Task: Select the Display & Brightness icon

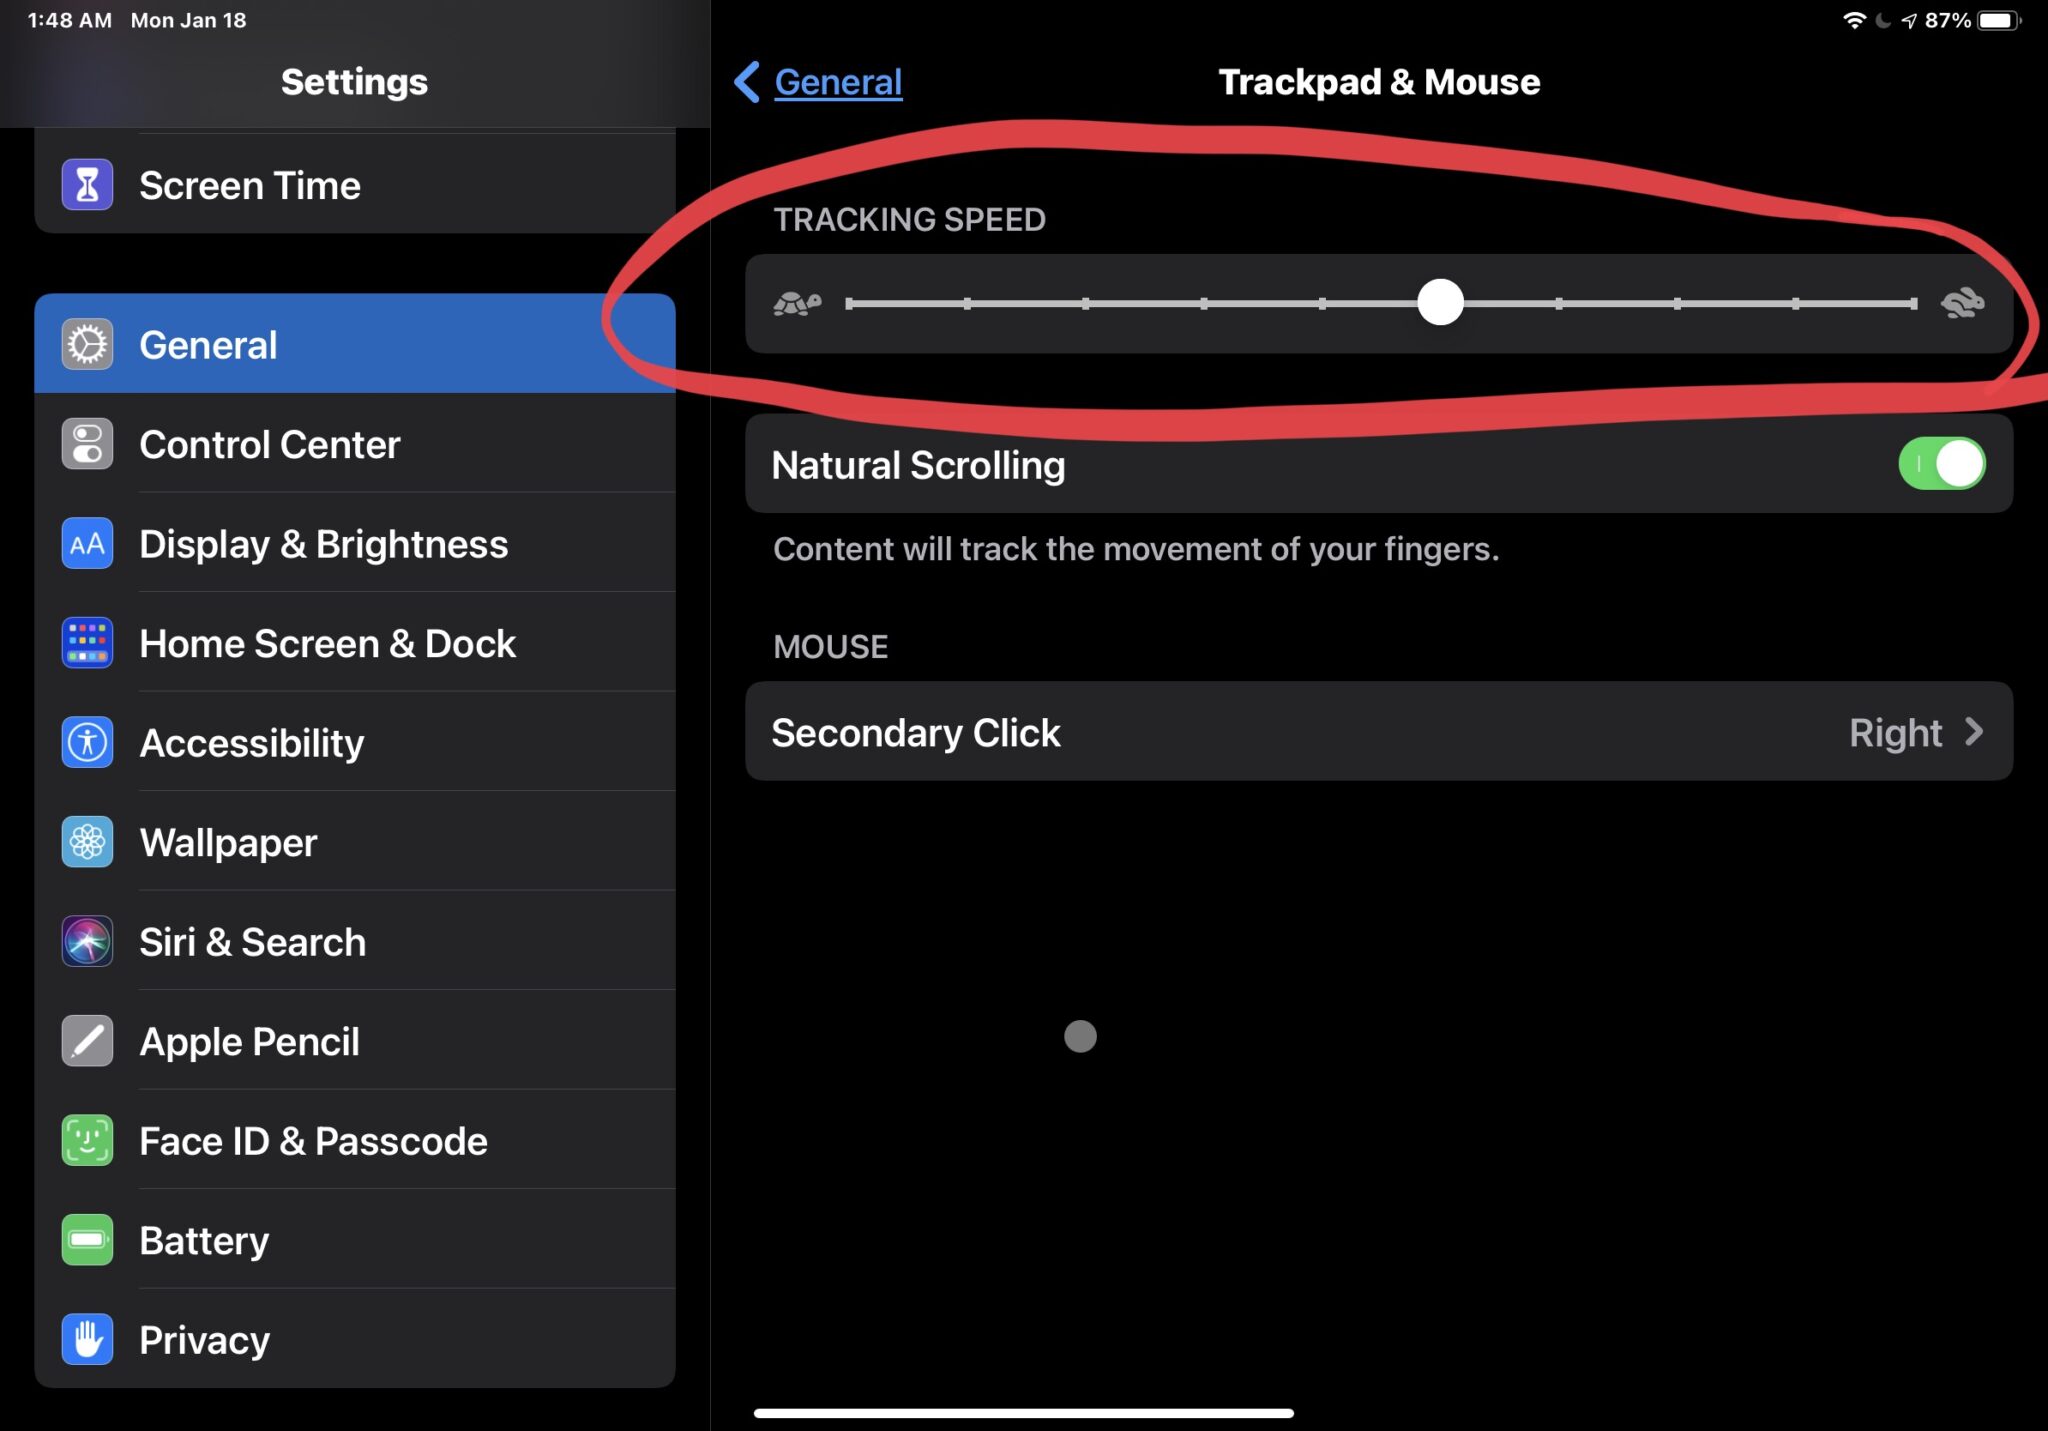Action: [87, 543]
